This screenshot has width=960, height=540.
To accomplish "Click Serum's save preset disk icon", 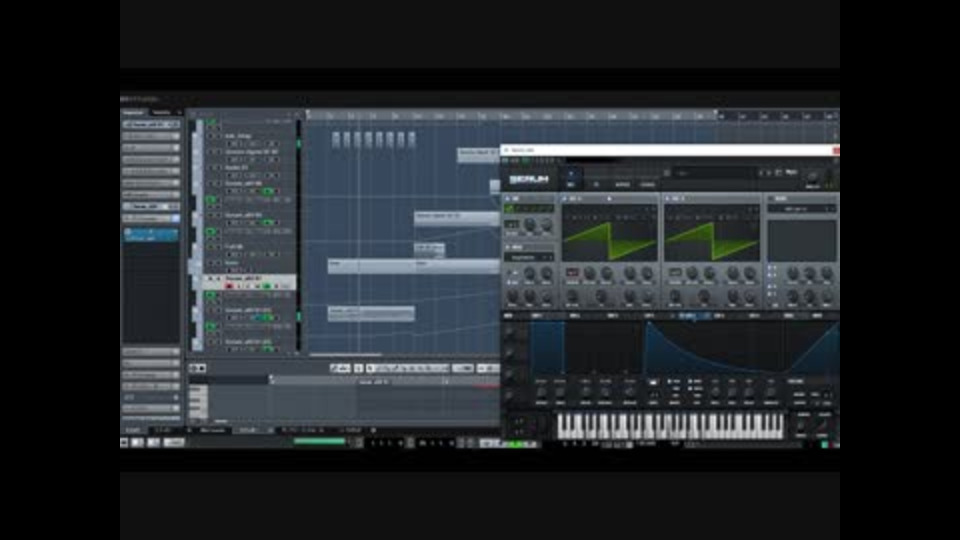I will (778, 173).
